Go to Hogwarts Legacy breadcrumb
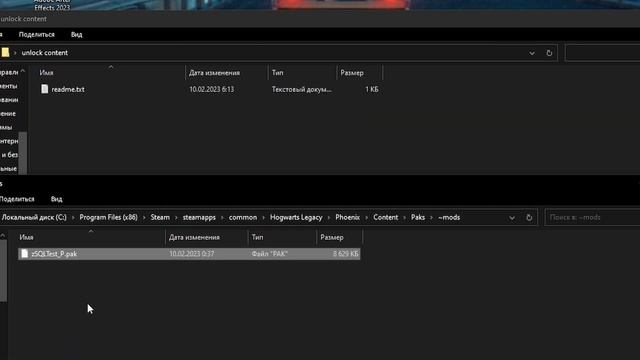640x360 pixels. (296, 218)
